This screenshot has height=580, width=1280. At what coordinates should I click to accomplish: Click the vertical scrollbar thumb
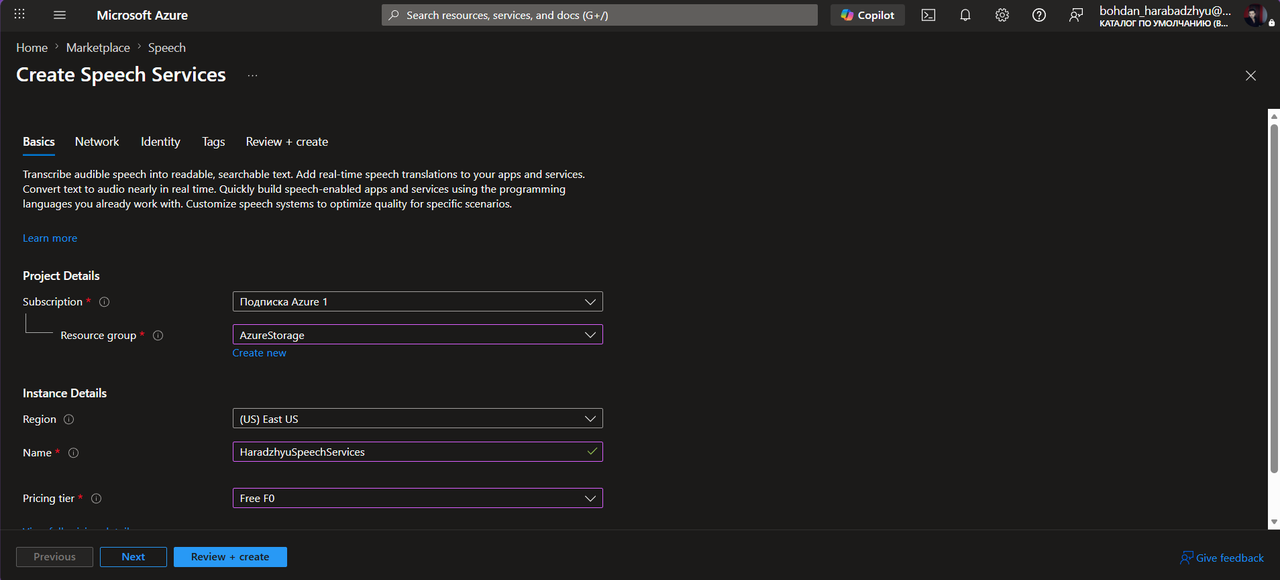click(1273, 298)
